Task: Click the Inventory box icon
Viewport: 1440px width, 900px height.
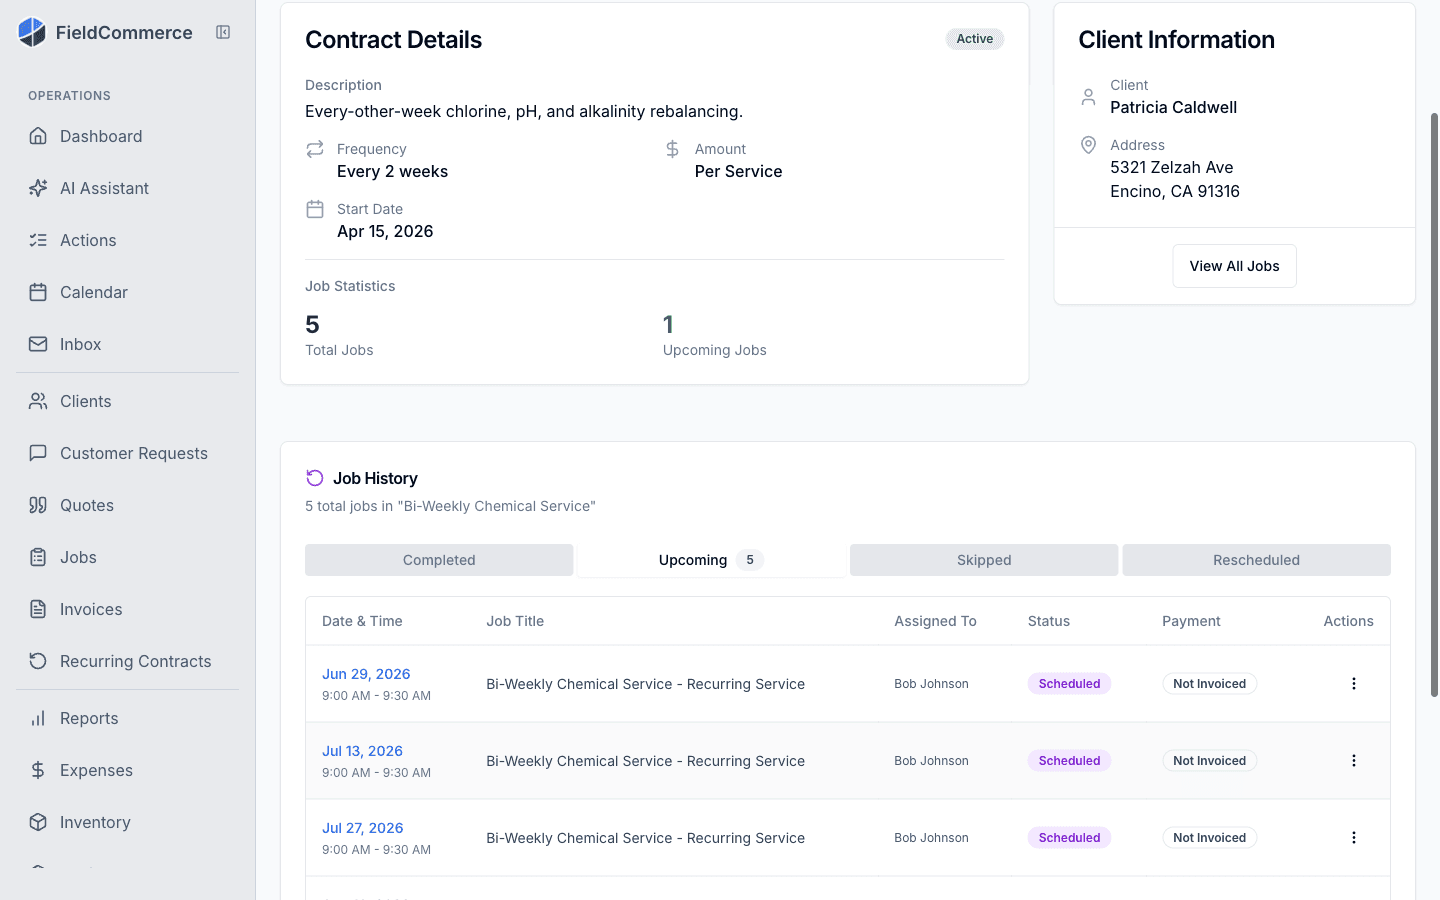Action: (38, 822)
